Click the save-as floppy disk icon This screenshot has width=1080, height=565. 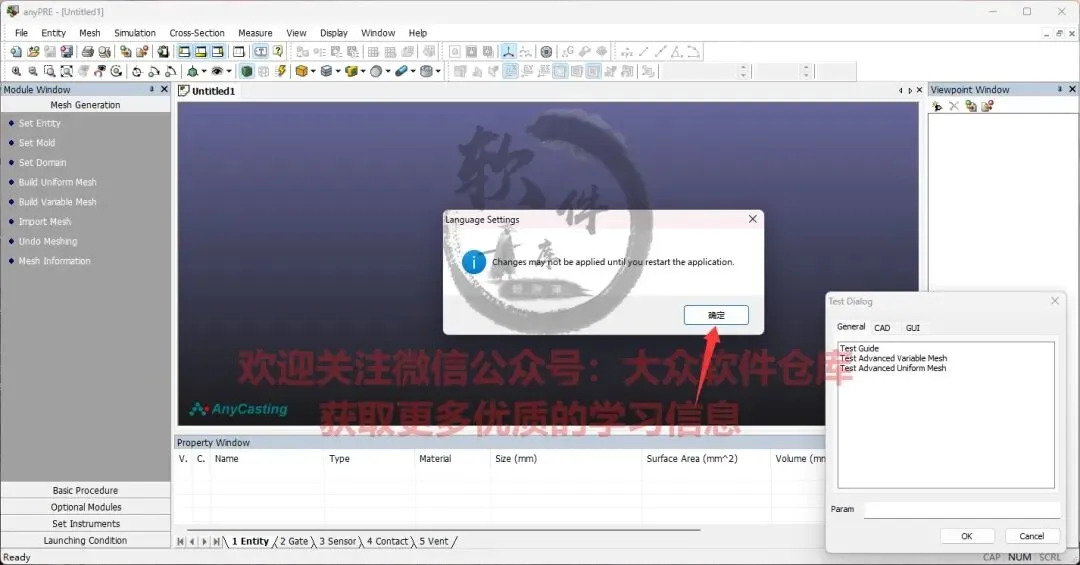click(67, 52)
